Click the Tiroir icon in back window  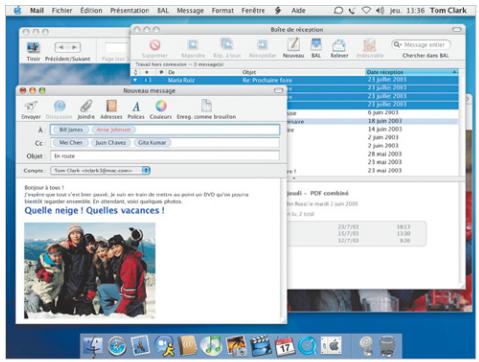coord(33,47)
